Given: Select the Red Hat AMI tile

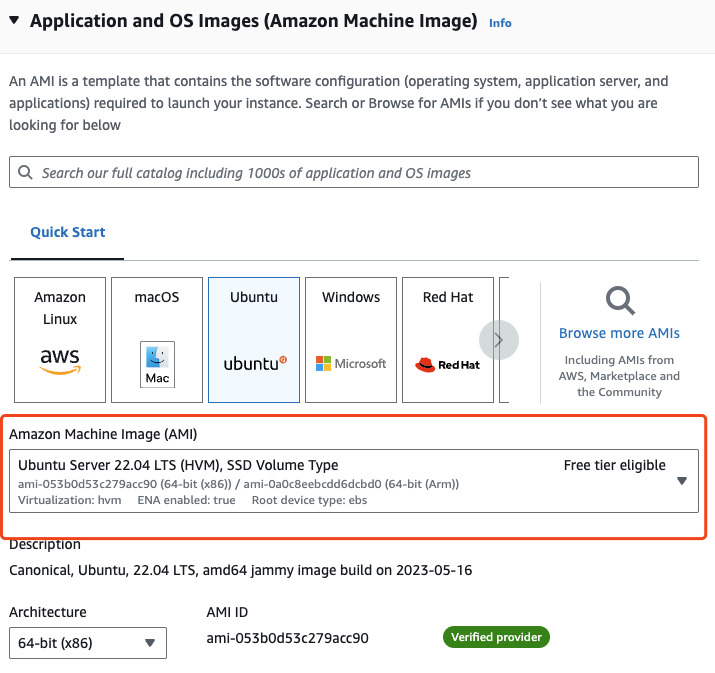Looking at the screenshot, I should pyautogui.click(x=448, y=340).
